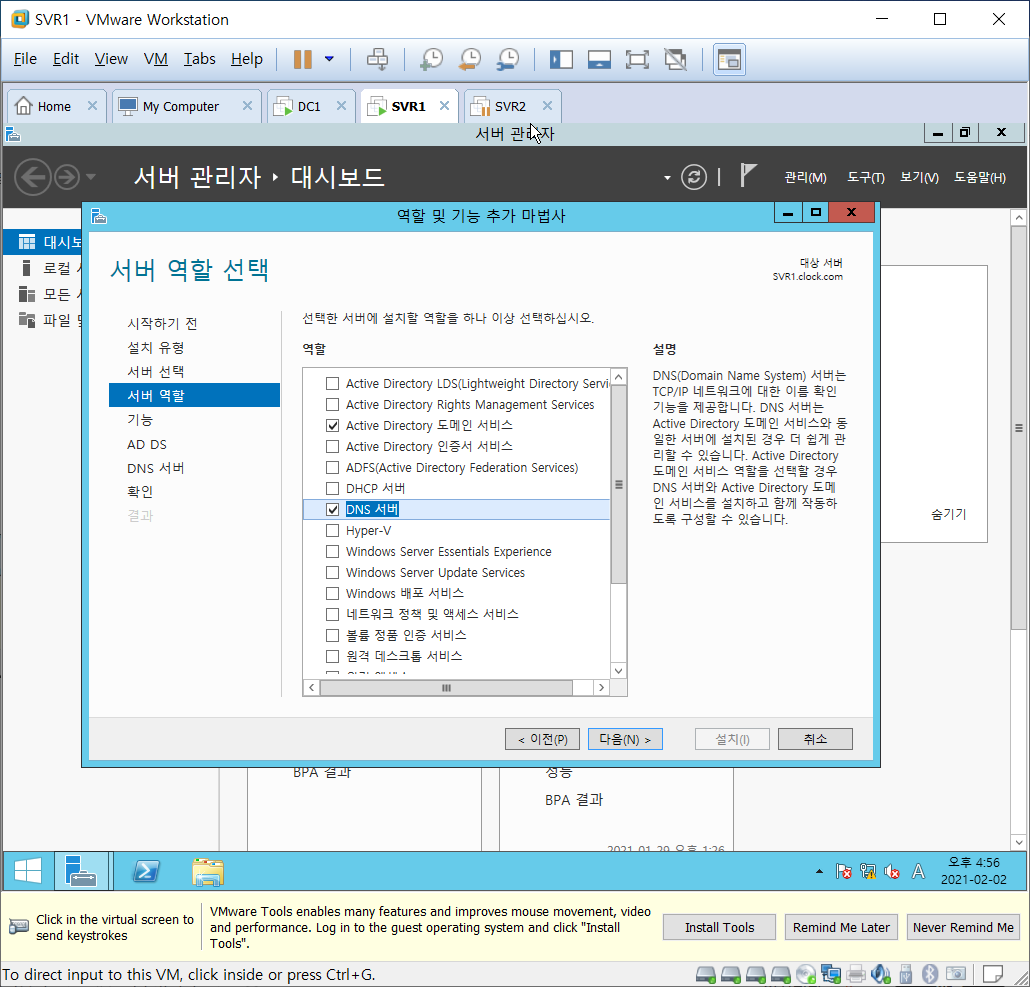Click Remind Me Later button
The height and width of the screenshot is (987, 1030).
(841, 927)
